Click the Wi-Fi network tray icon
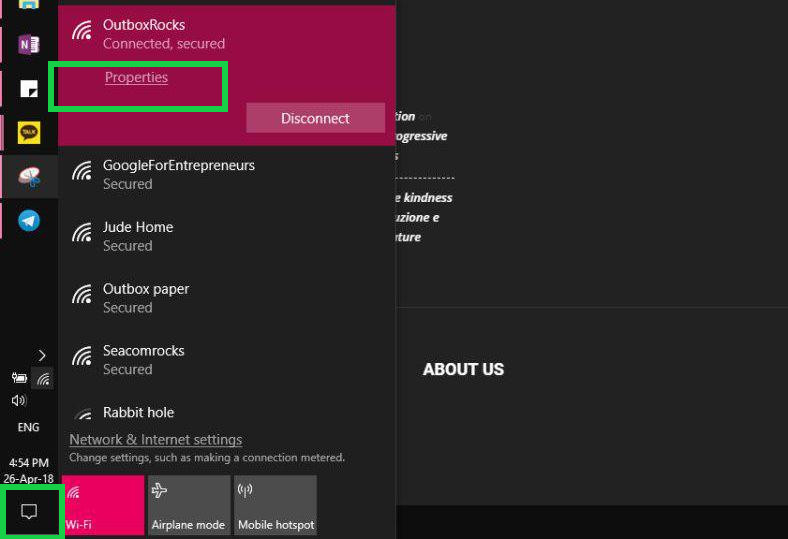Image resolution: width=788 pixels, height=539 pixels. pyautogui.click(x=43, y=378)
